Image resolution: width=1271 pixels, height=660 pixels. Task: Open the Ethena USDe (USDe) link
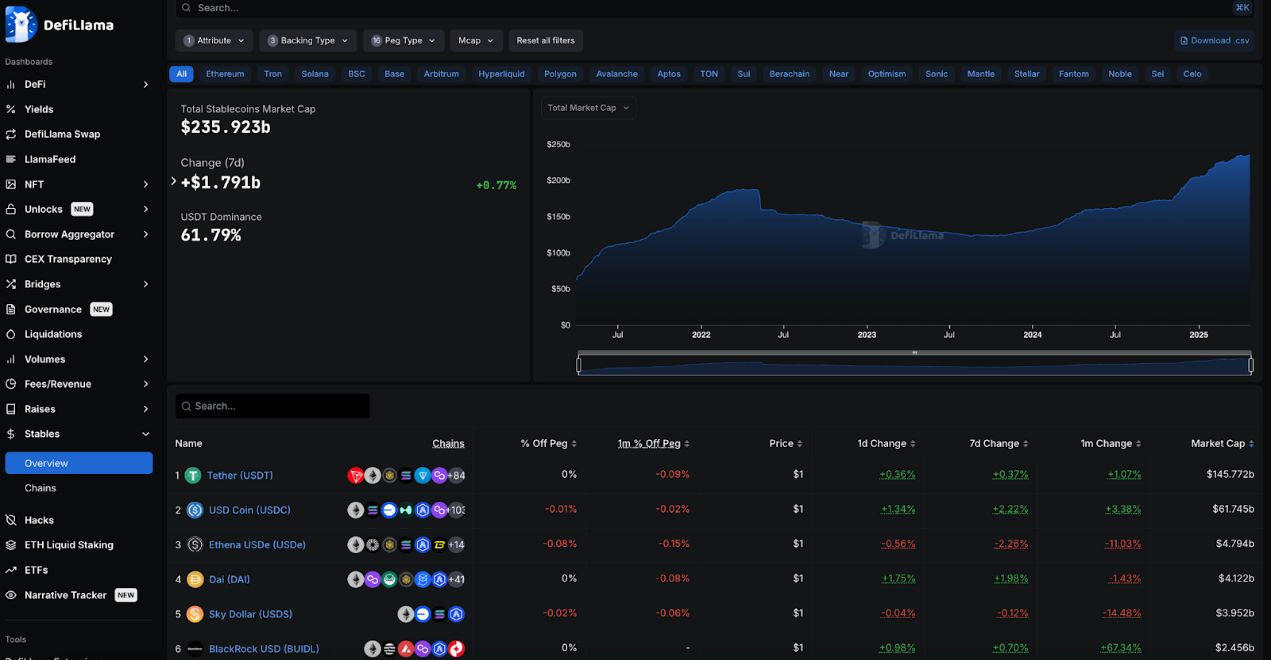[257, 545]
